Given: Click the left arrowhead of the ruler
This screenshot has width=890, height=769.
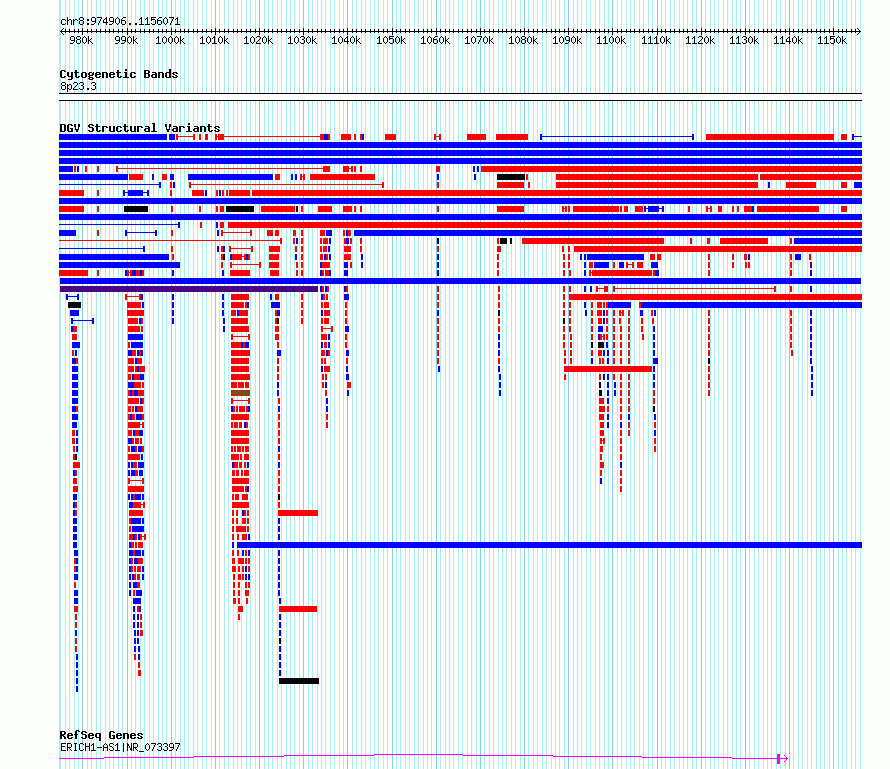Looking at the screenshot, I should (x=62, y=31).
